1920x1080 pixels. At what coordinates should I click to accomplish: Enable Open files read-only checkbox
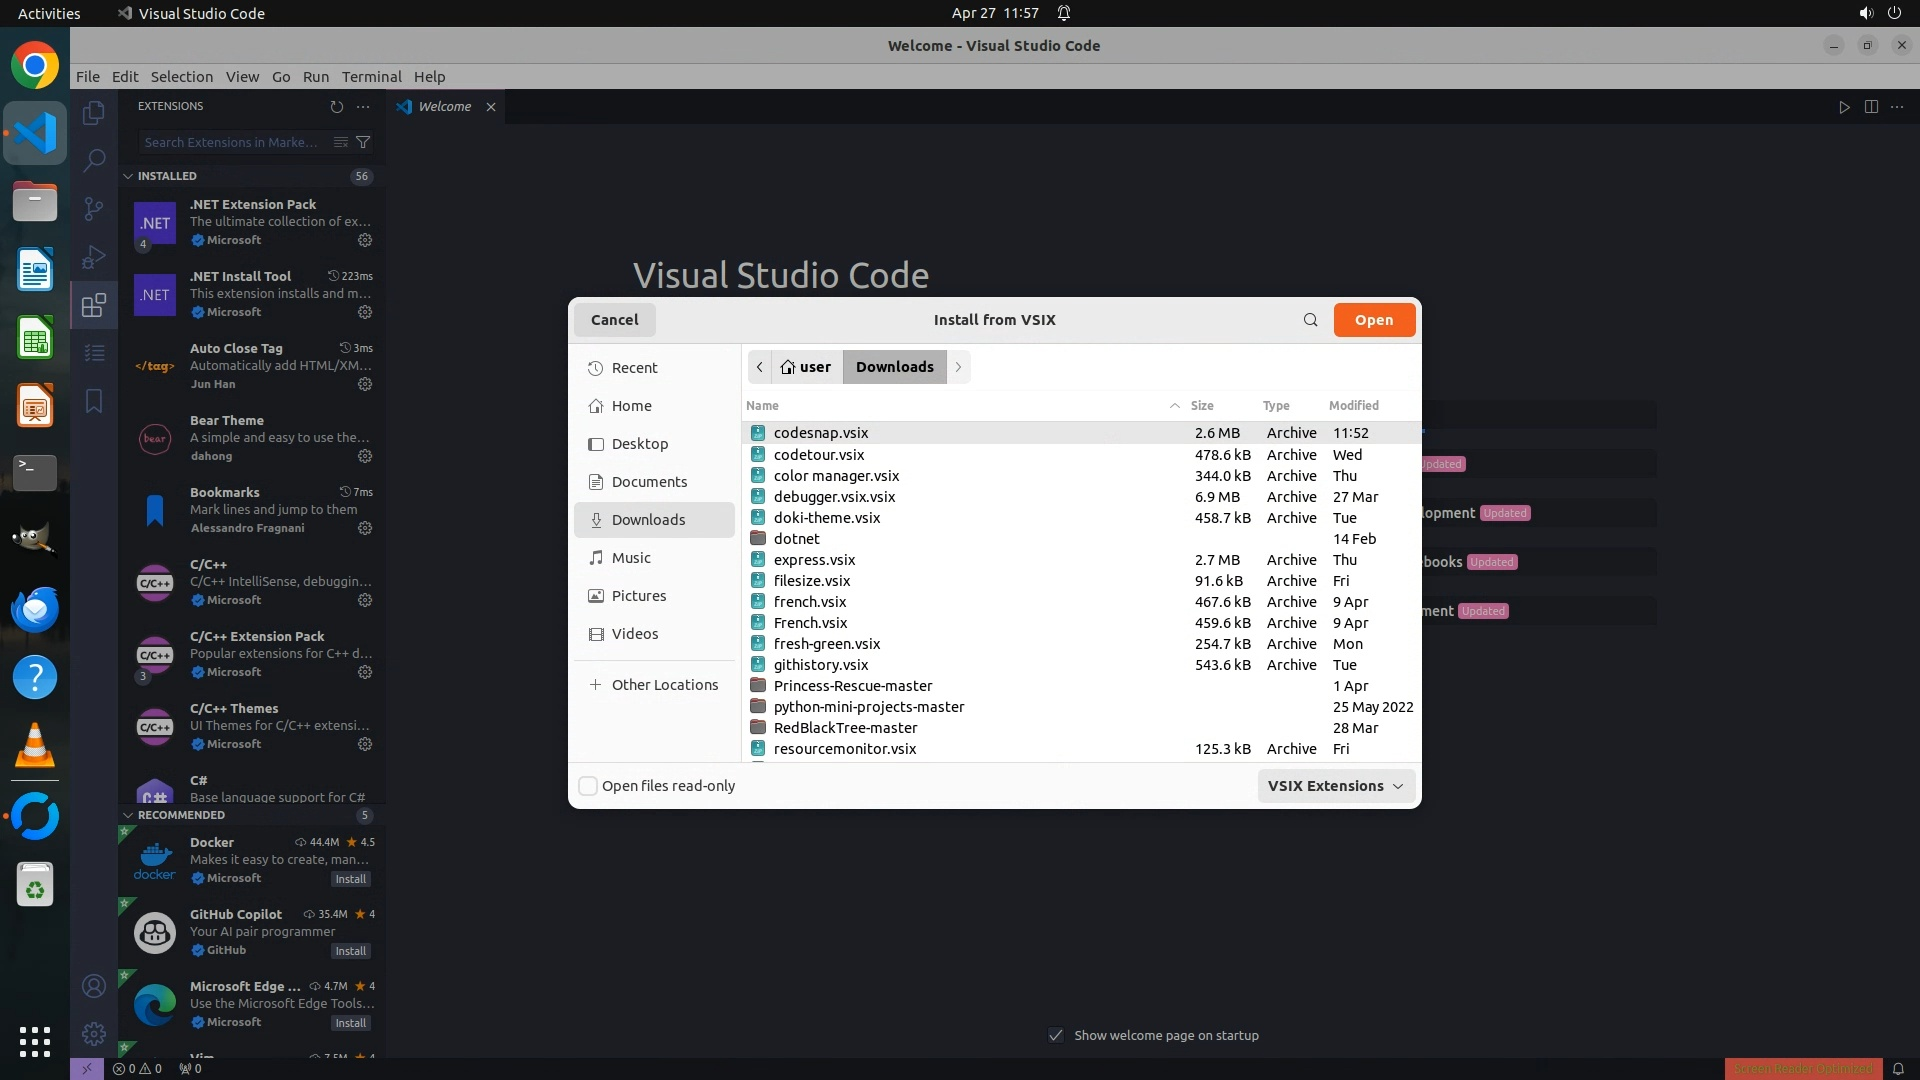click(588, 786)
